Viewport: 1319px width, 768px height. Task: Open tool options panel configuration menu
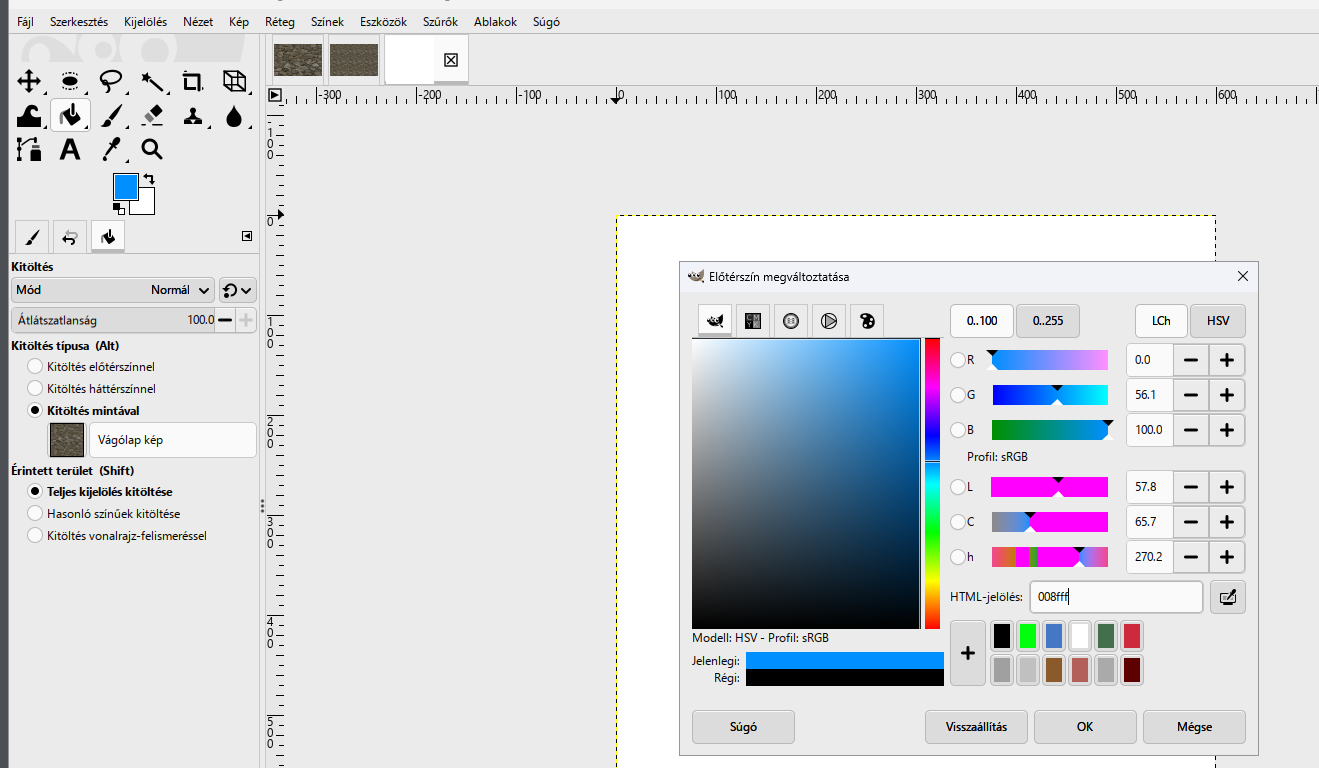pyautogui.click(x=247, y=236)
